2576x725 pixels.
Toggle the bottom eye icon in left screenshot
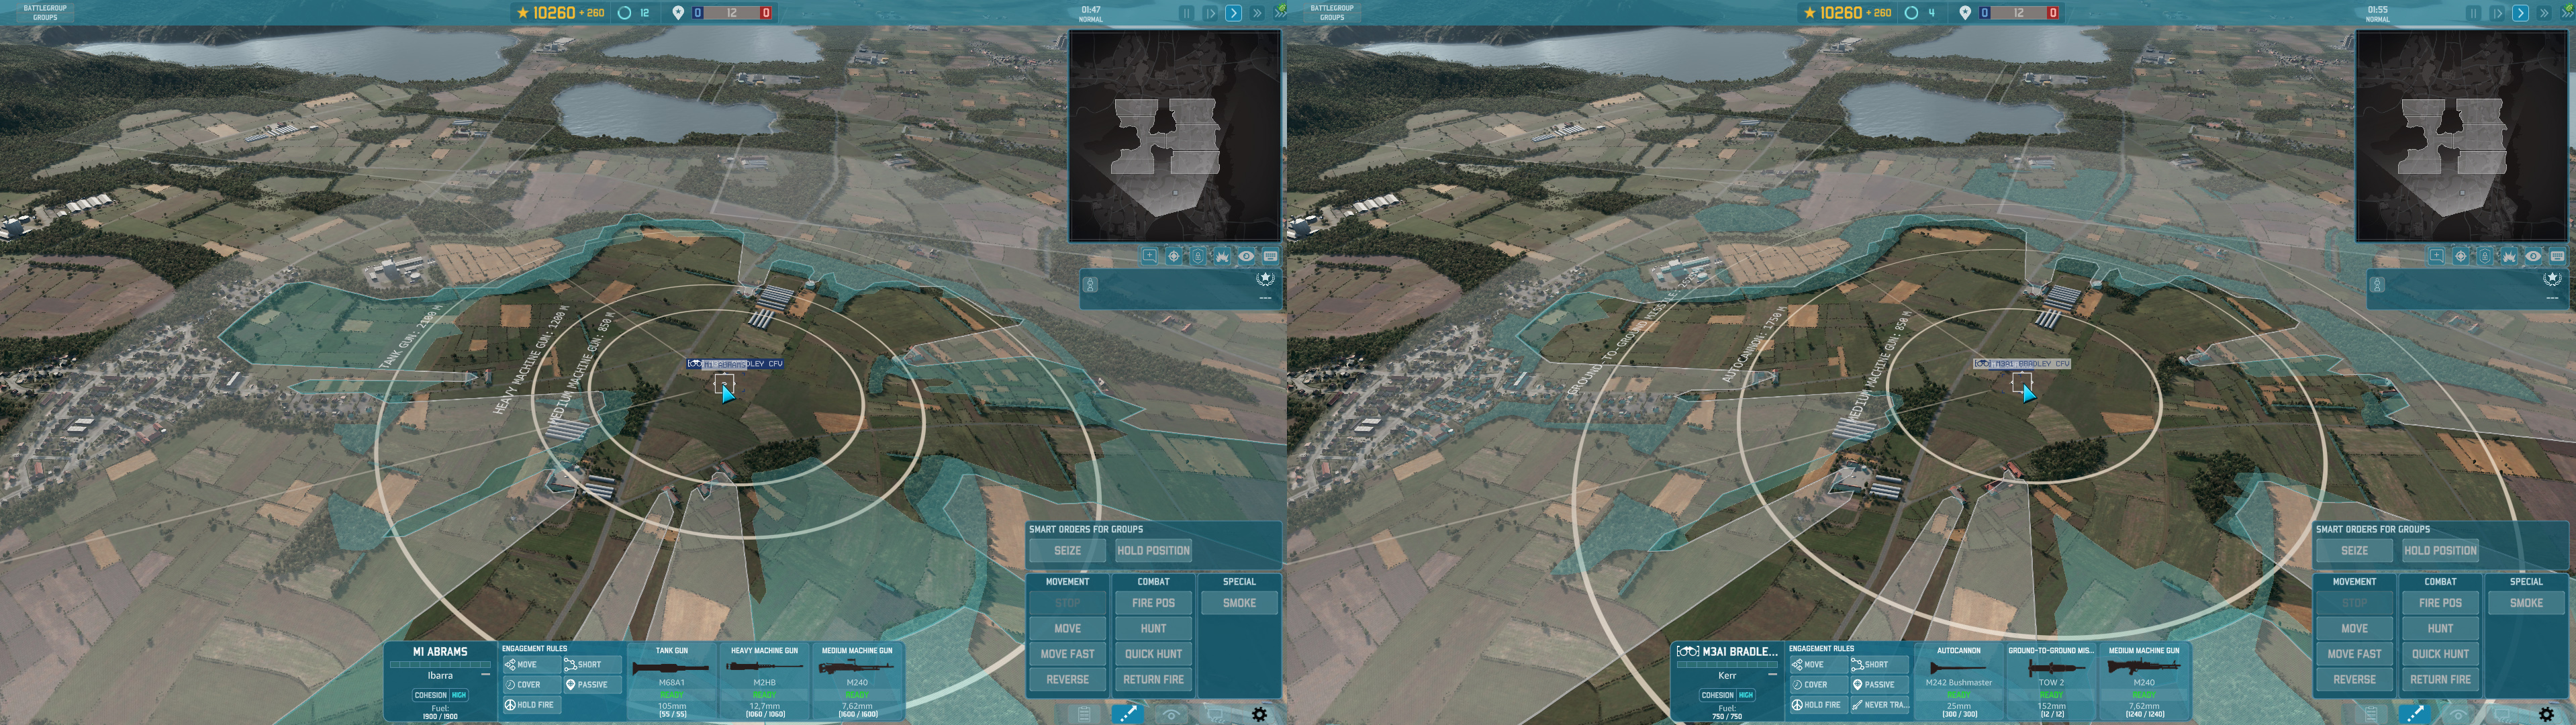1171,714
